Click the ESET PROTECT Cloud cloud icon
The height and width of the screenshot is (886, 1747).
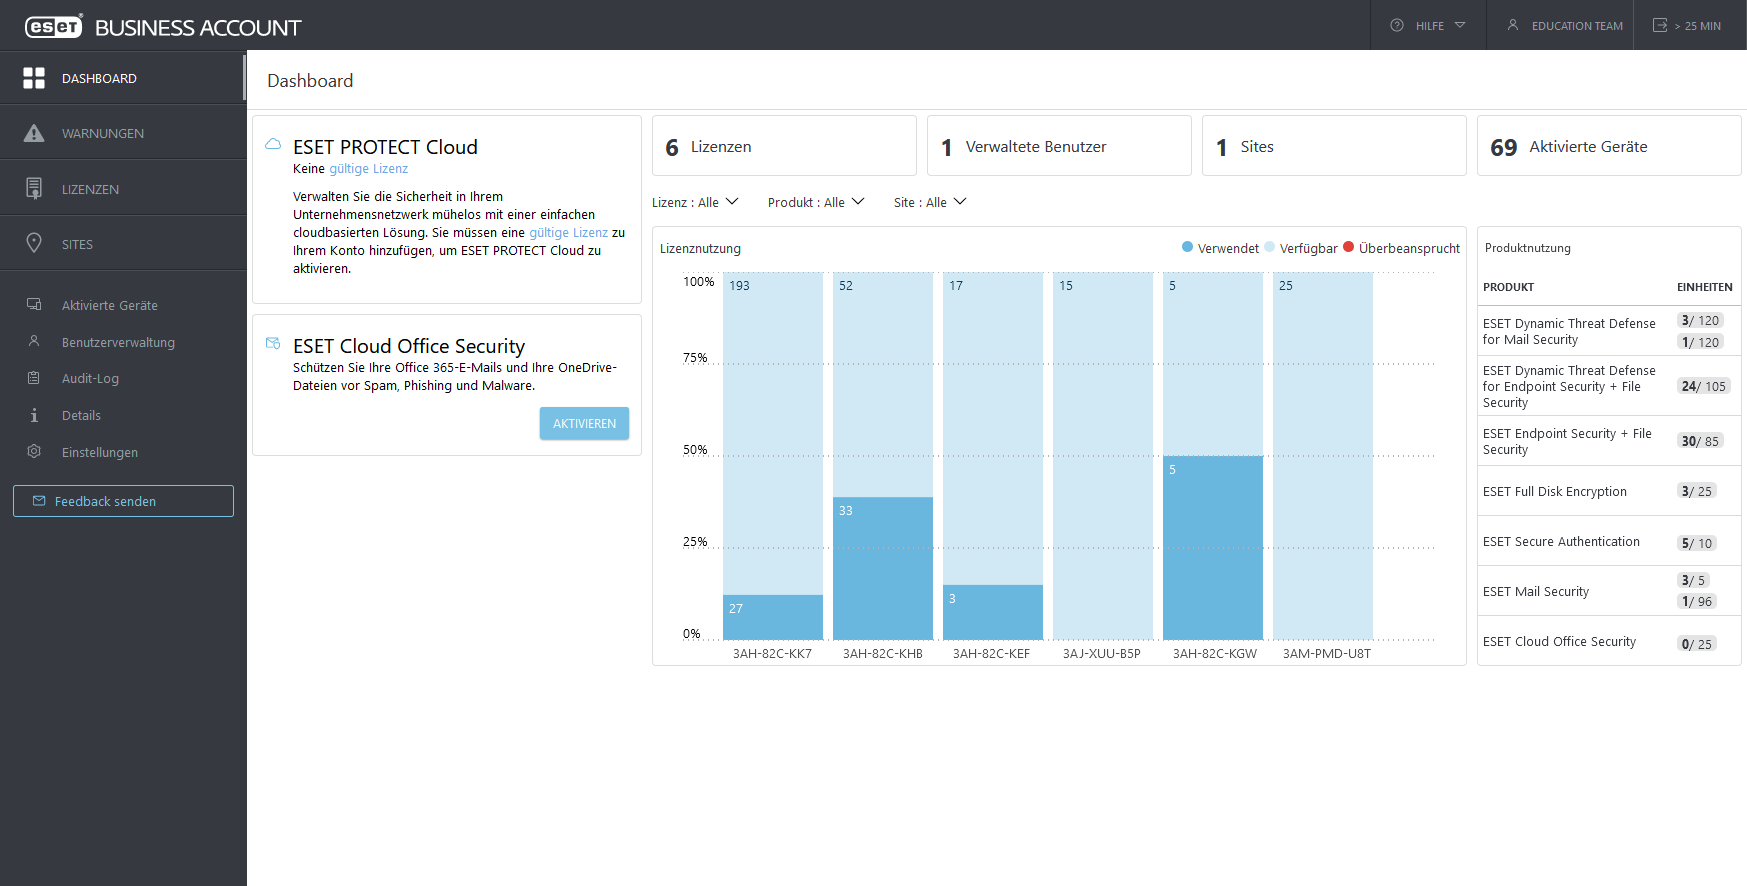click(x=273, y=144)
